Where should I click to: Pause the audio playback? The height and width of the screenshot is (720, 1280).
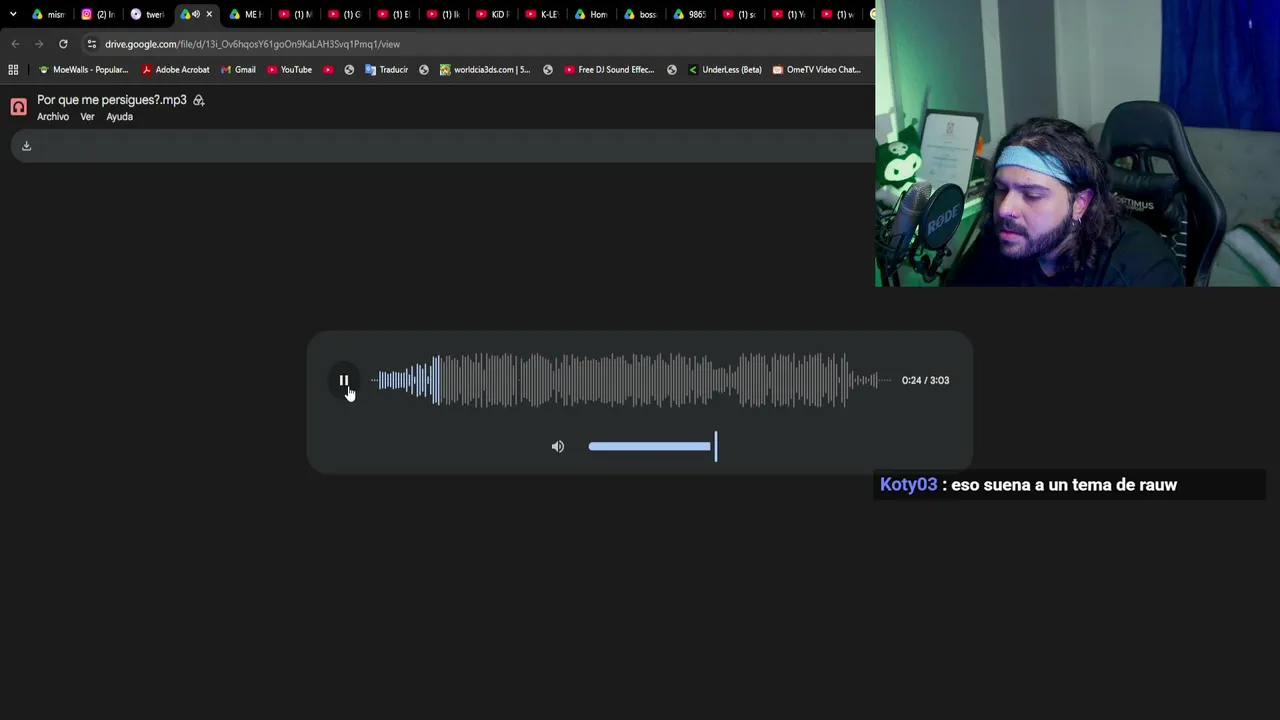pyautogui.click(x=343, y=380)
